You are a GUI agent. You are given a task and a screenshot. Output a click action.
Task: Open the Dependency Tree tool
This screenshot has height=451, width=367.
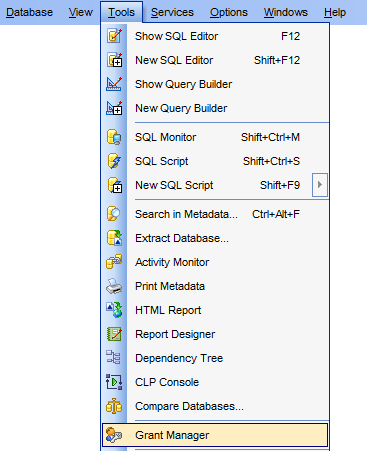[x=215, y=358]
